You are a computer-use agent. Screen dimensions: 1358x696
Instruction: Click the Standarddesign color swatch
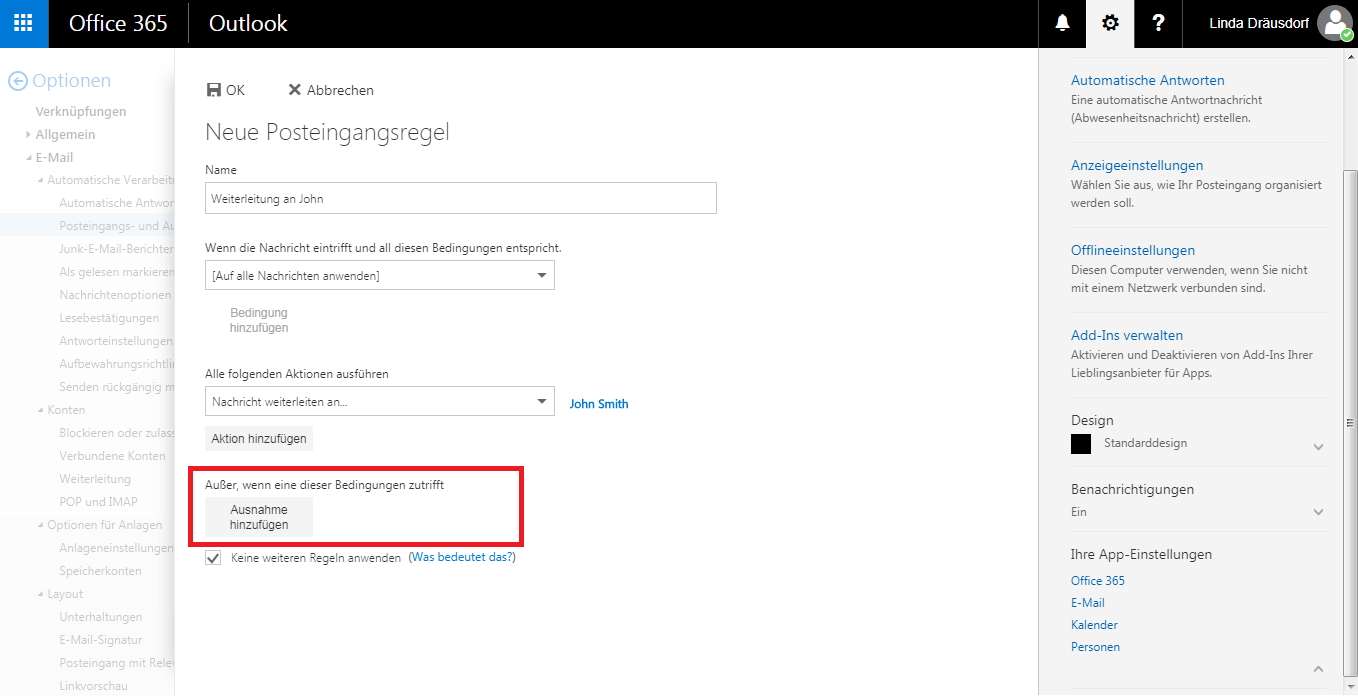1080,443
